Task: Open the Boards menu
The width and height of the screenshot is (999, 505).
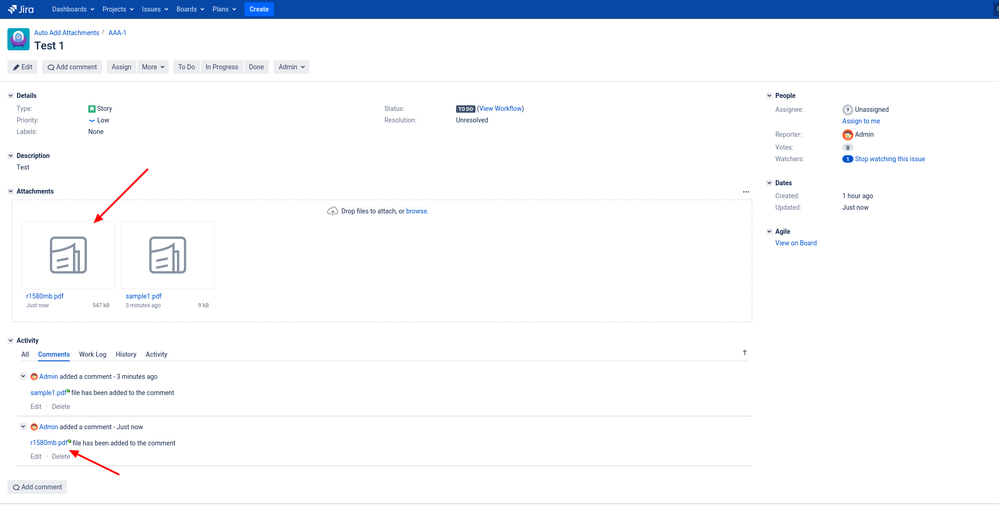Action: click(190, 9)
